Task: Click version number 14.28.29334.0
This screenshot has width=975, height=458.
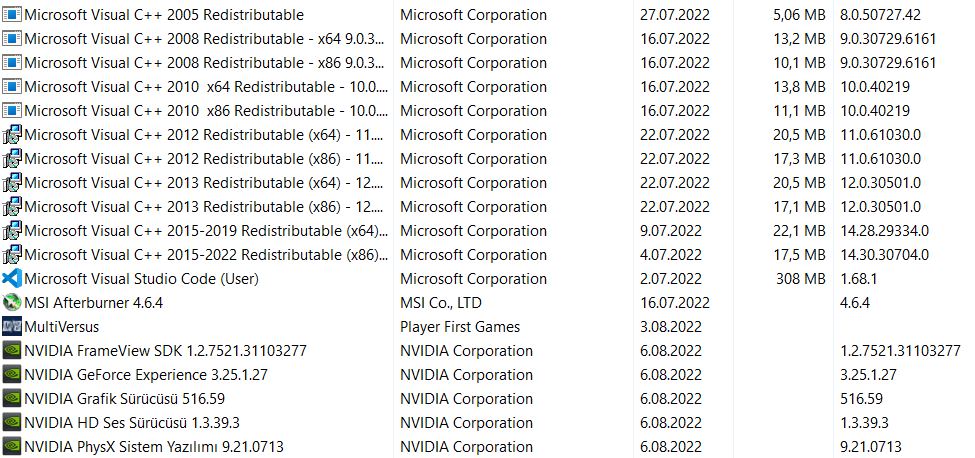Action: (884, 231)
